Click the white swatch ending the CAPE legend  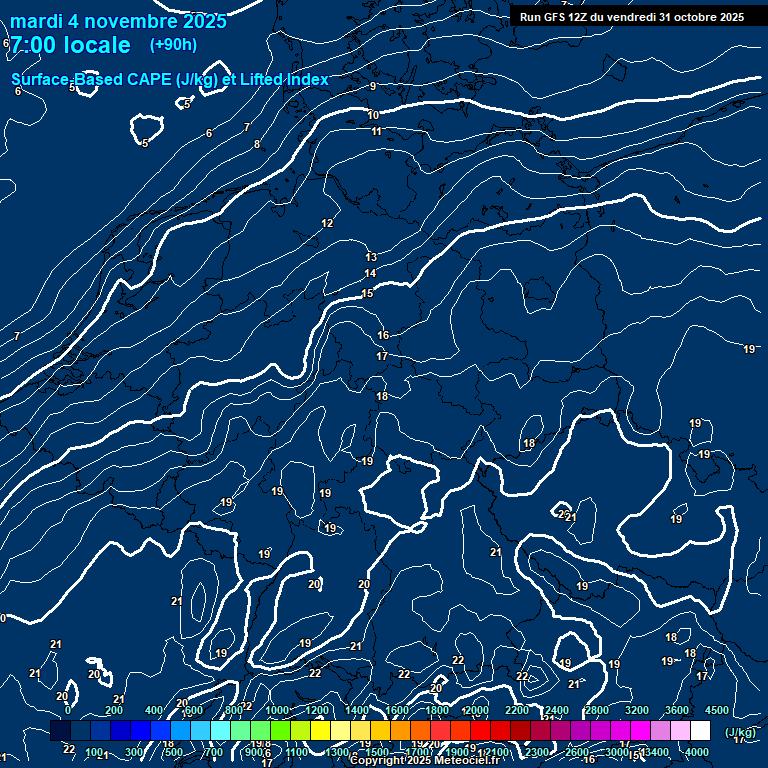(700, 730)
